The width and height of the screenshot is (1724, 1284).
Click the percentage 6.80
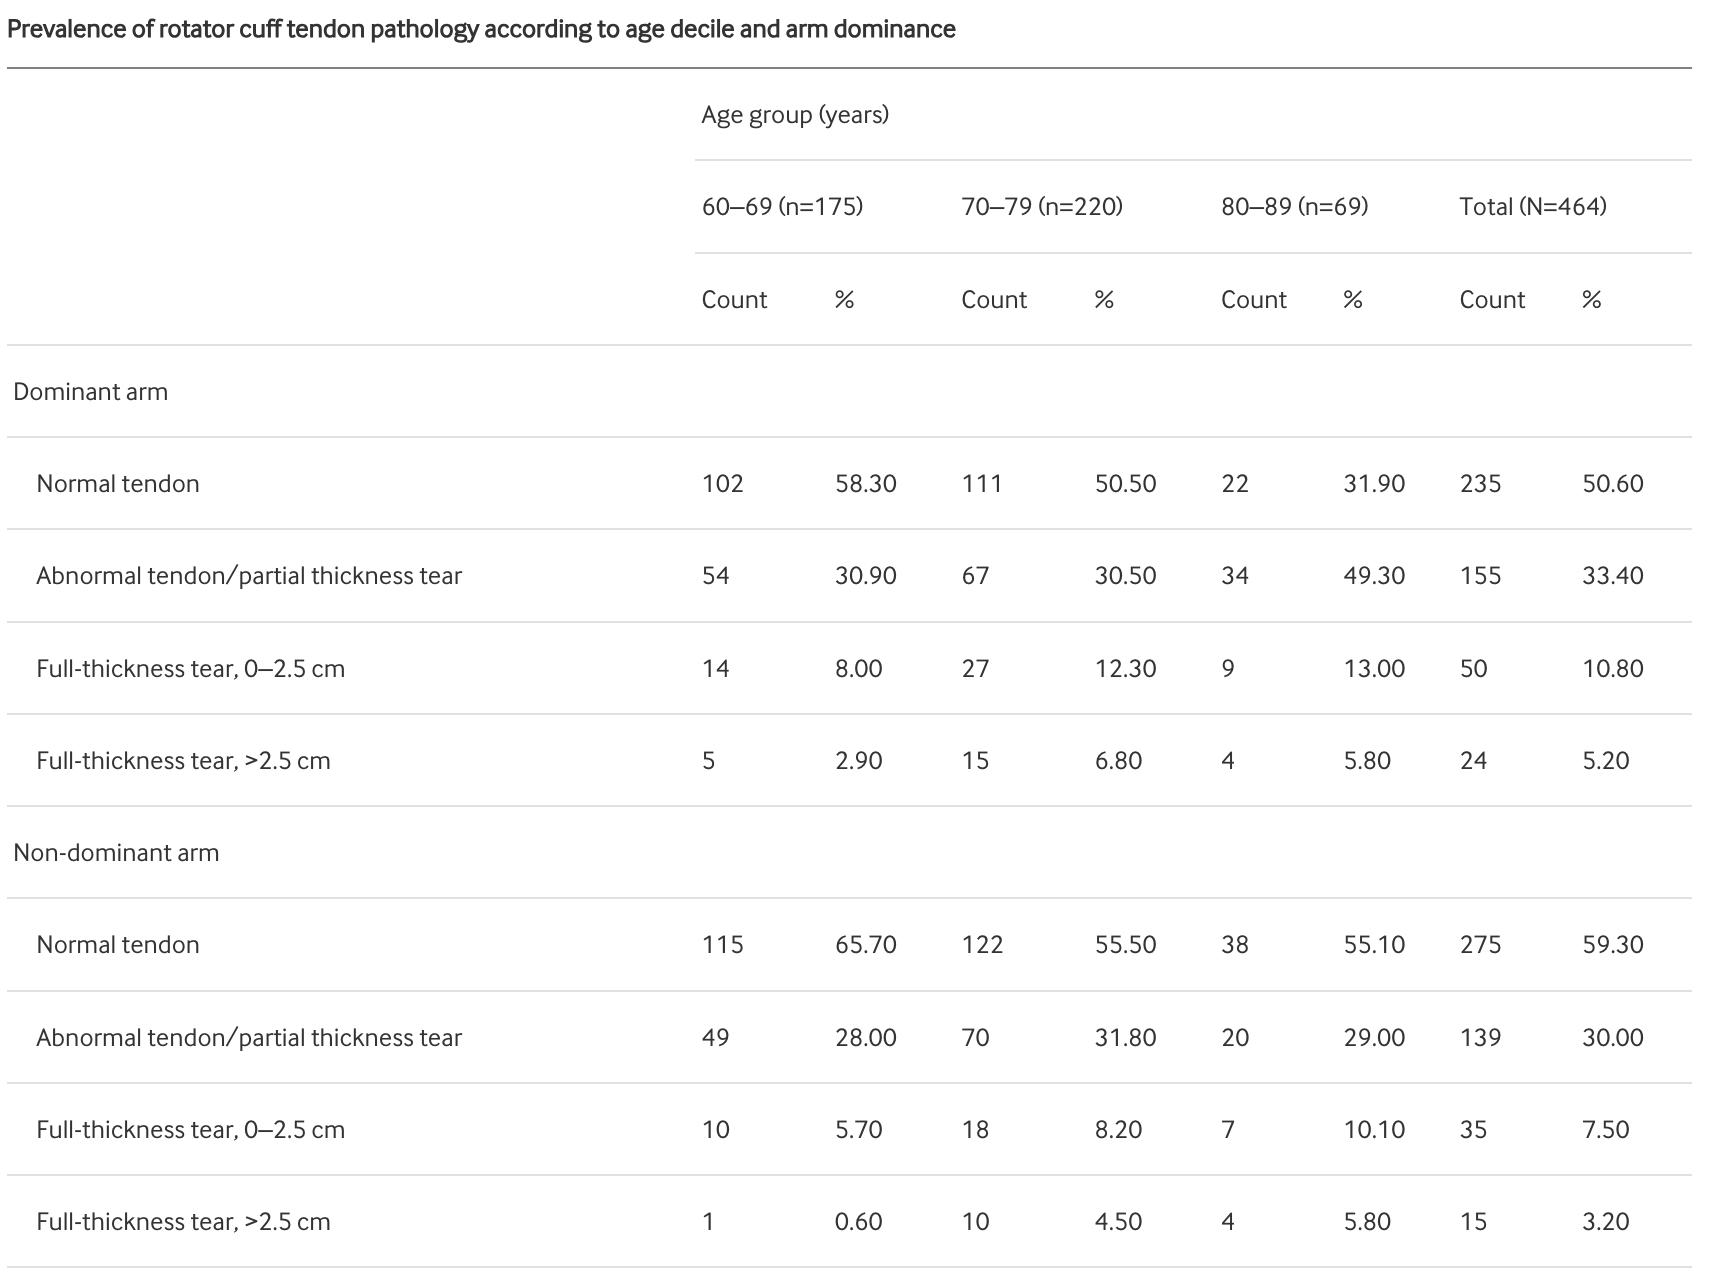[1118, 761]
